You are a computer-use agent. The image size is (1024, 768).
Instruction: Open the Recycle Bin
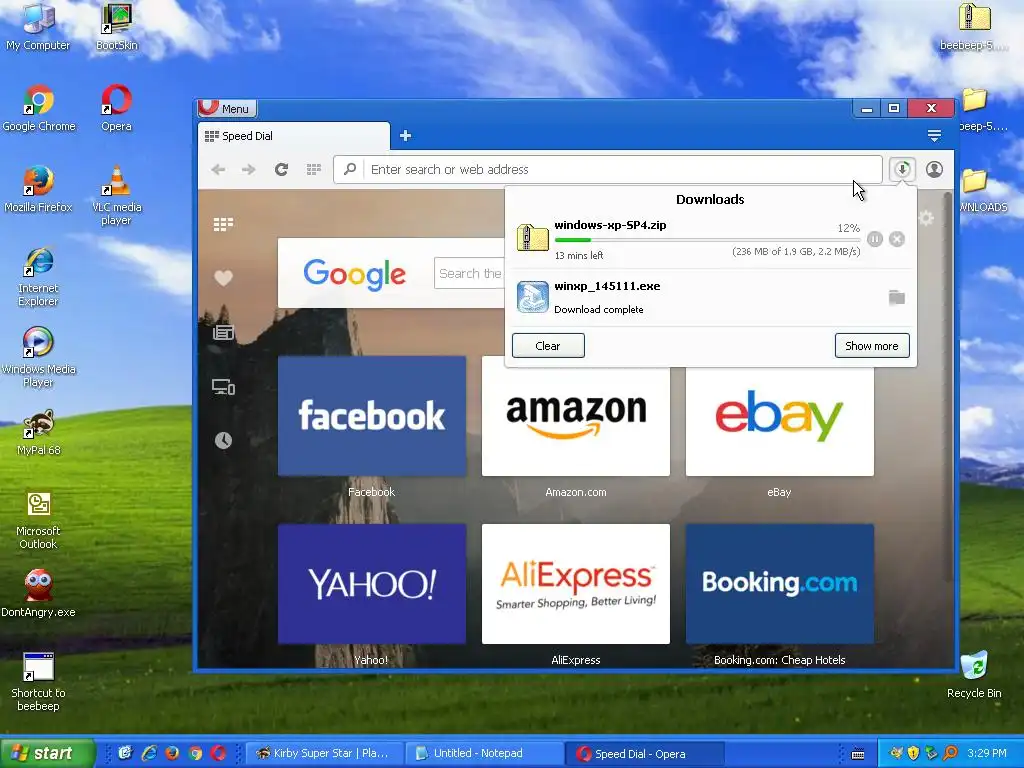coord(974,675)
